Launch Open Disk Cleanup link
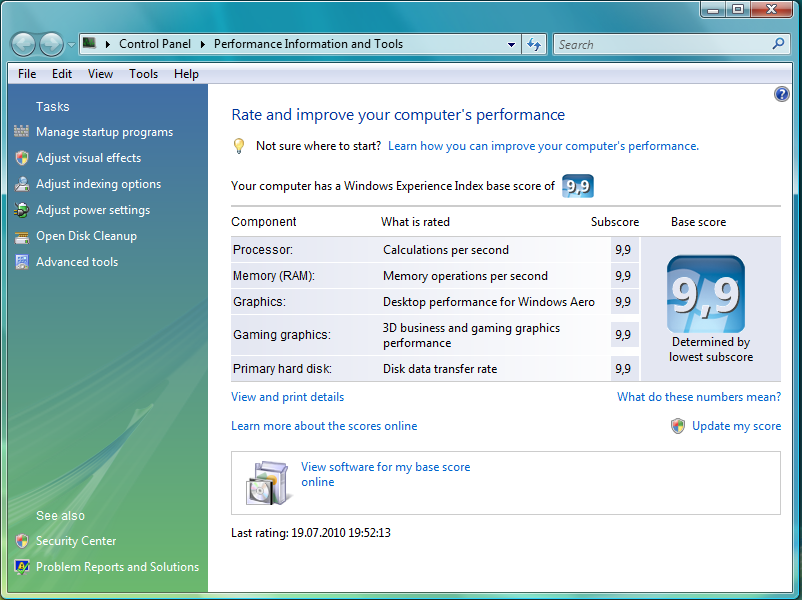802x600 pixels. pos(86,236)
